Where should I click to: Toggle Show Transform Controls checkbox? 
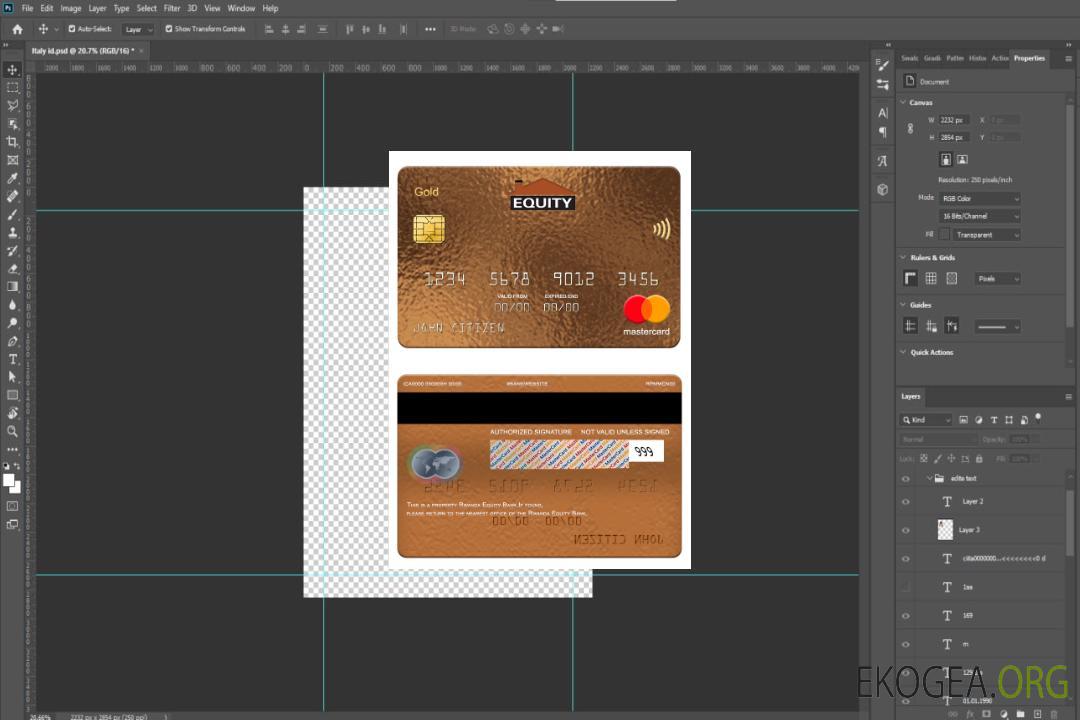169,29
